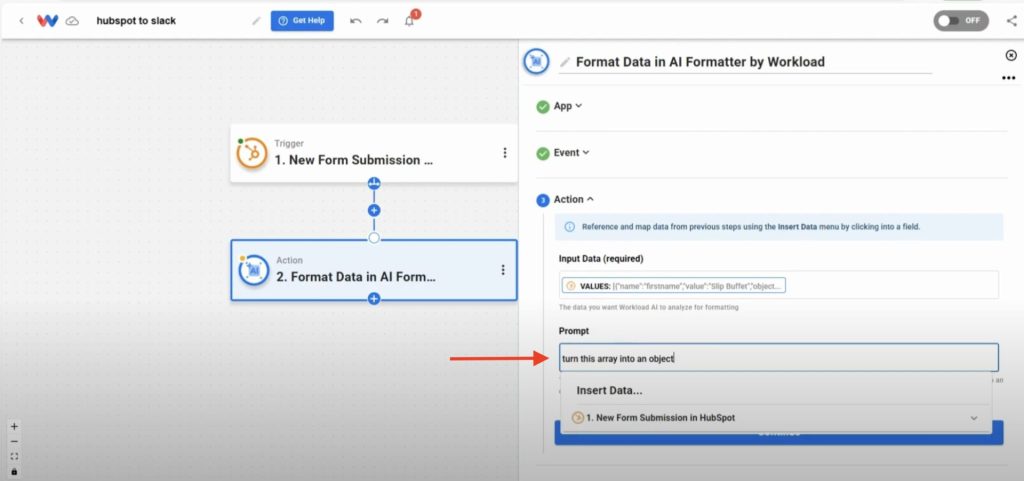The image size is (1024, 481).
Task: Toggle the workflow ON/OFF switch
Action: point(960,20)
